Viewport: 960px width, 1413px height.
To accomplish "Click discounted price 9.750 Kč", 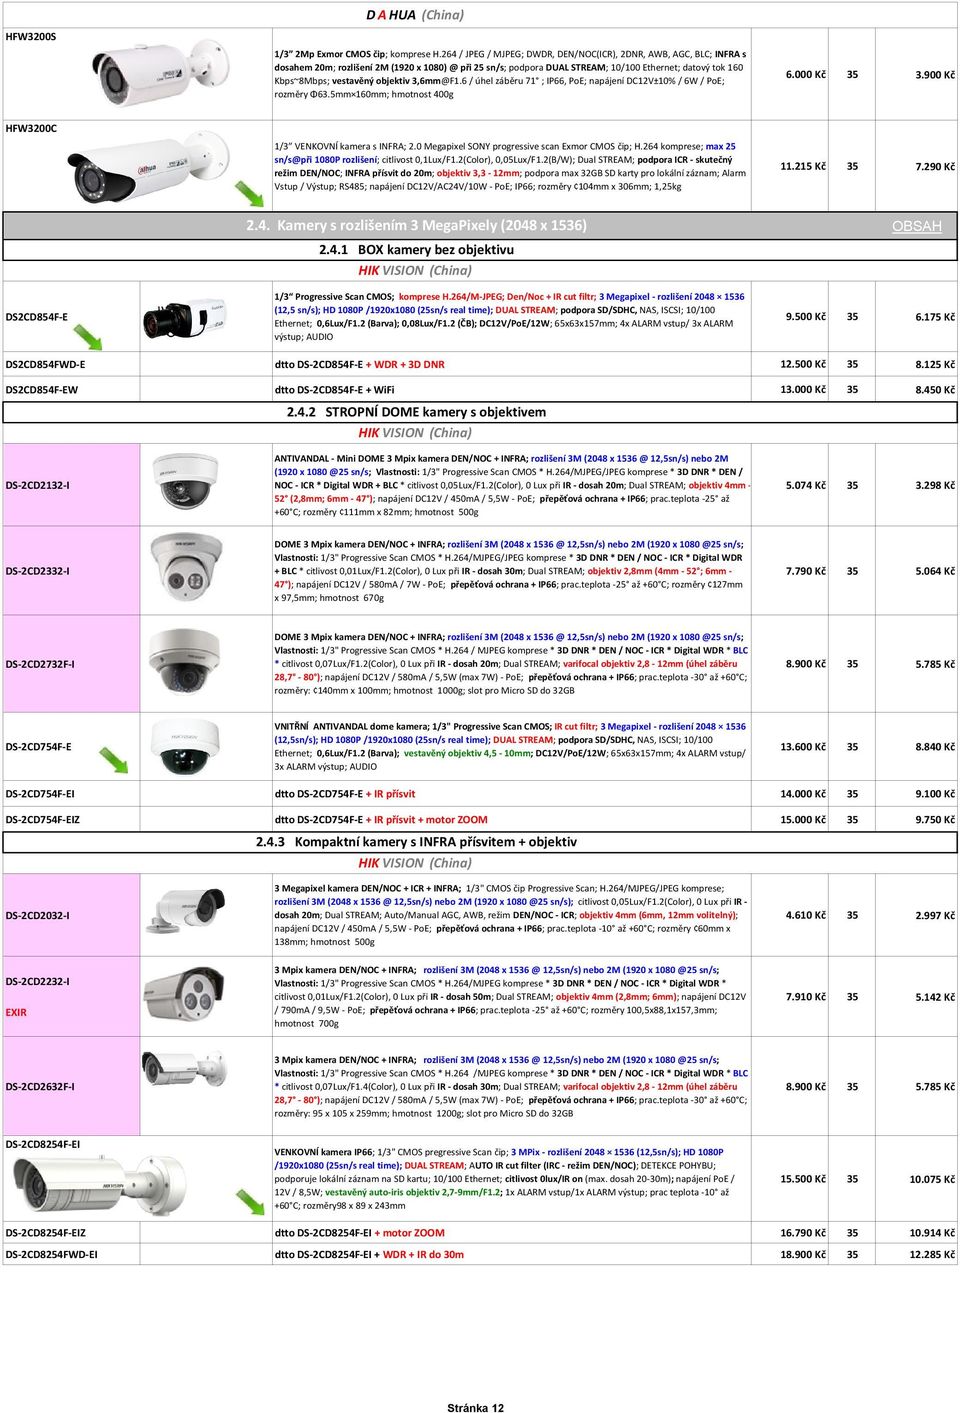I will click(935, 820).
